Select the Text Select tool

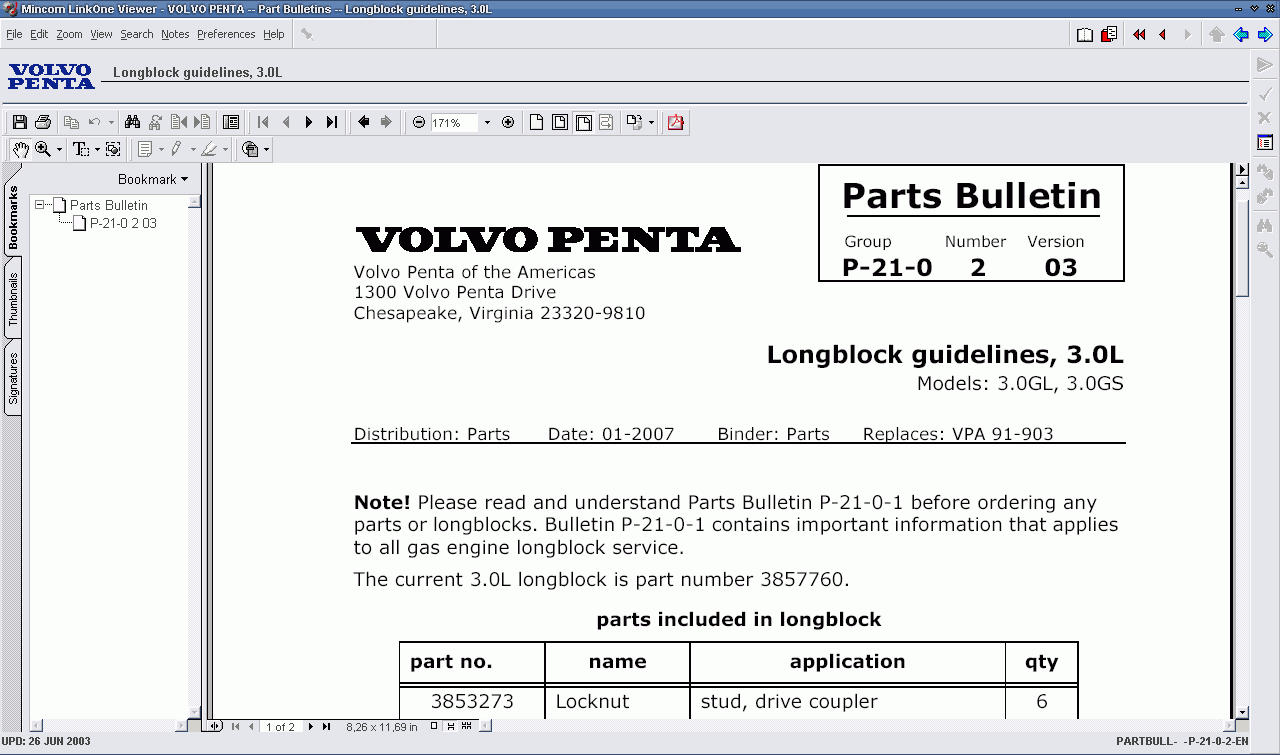(x=81, y=149)
